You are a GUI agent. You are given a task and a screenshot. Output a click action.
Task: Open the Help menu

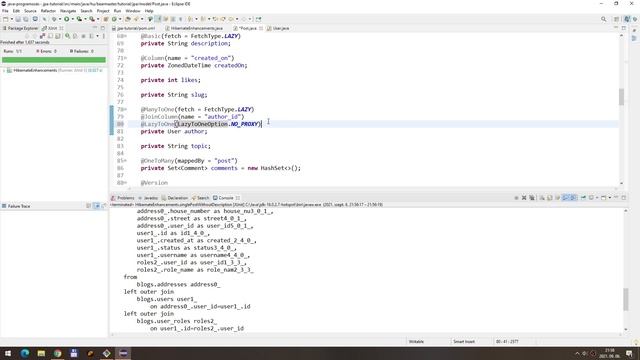[149, 11]
